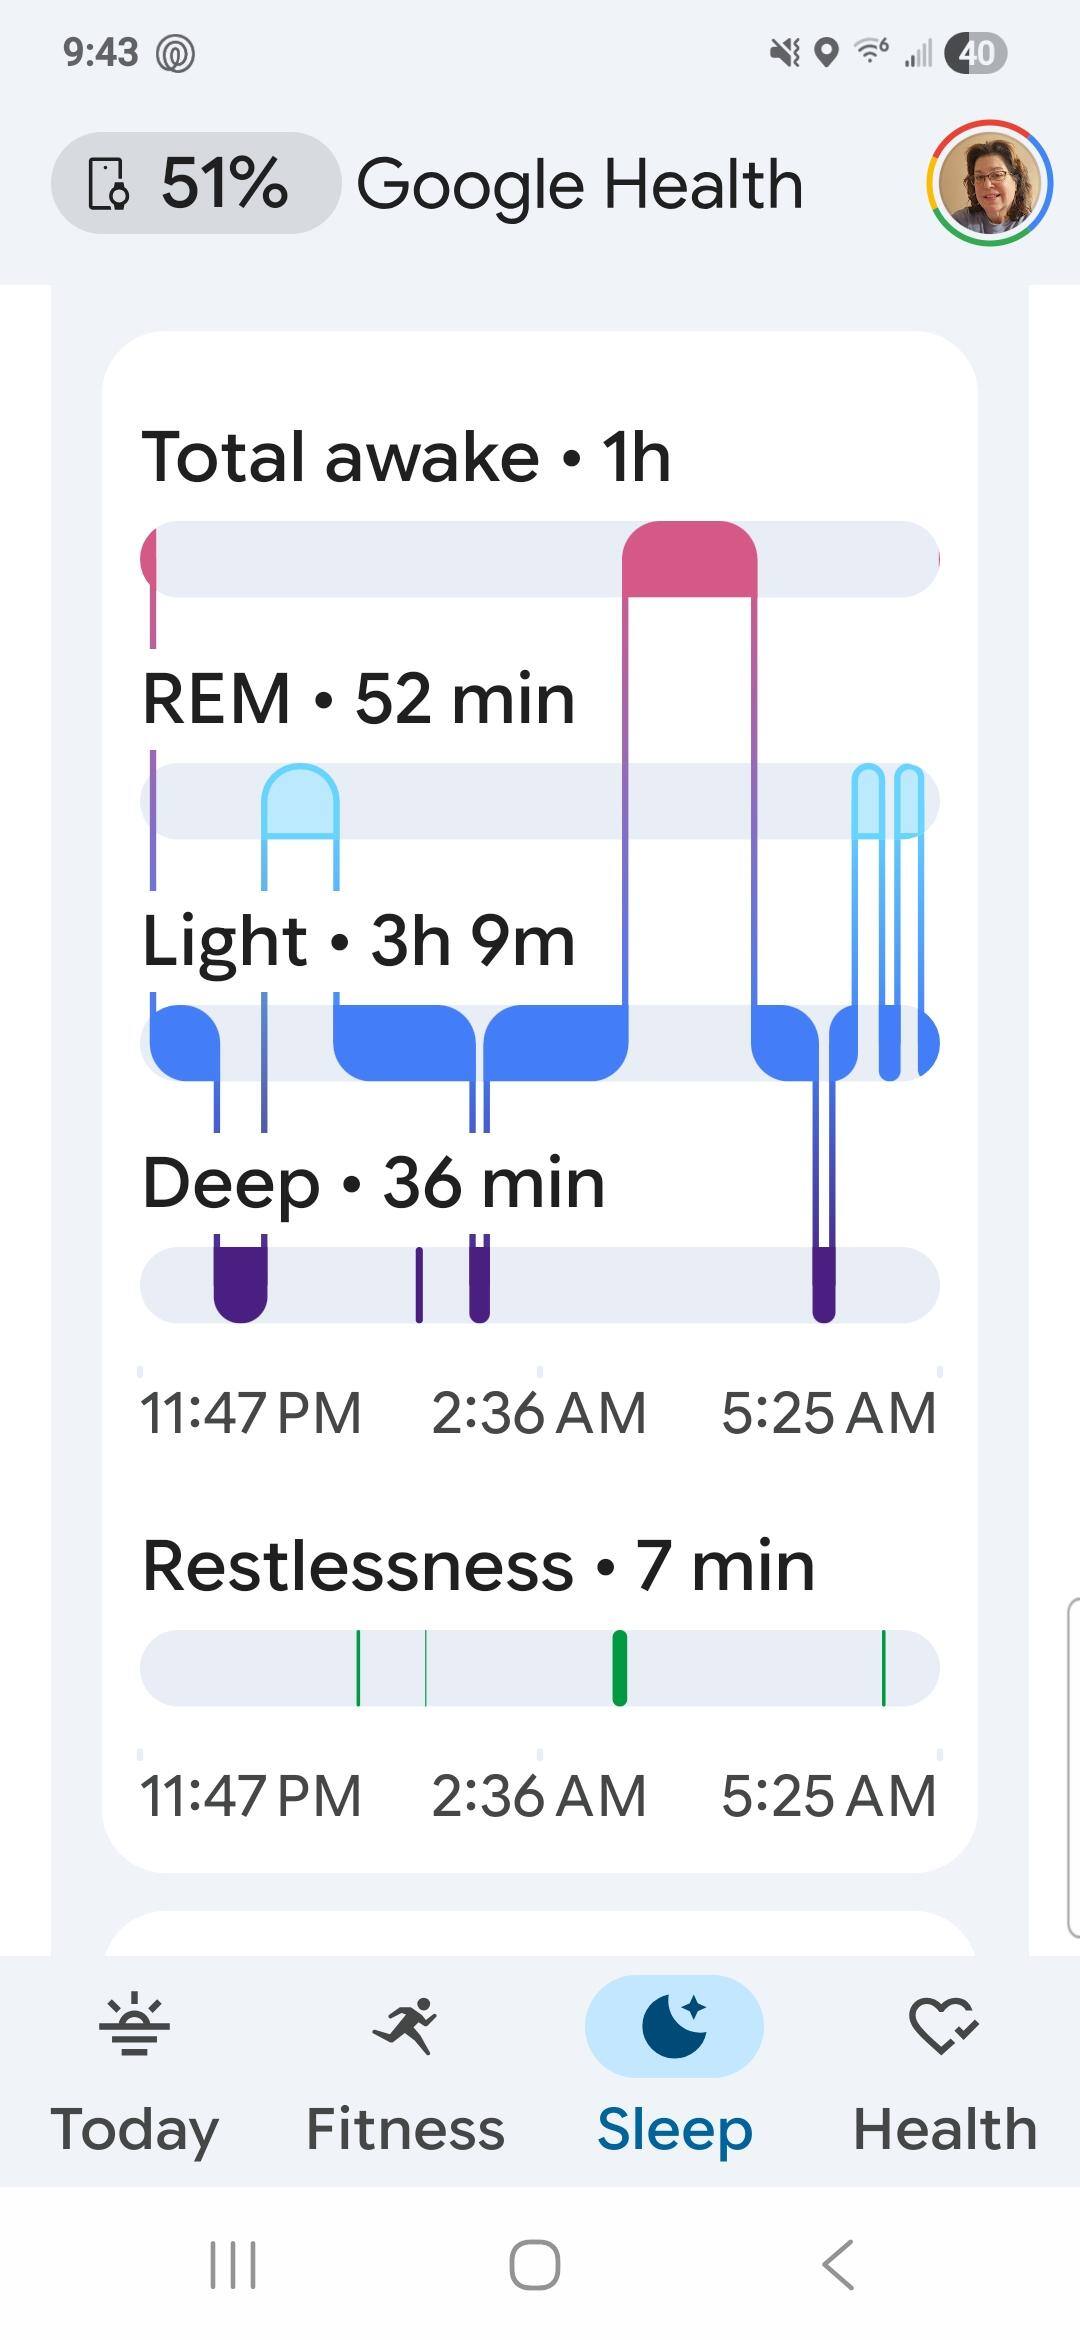Go to the Health heart tab
Screen dimensions: 1080x2340
[944, 2072]
